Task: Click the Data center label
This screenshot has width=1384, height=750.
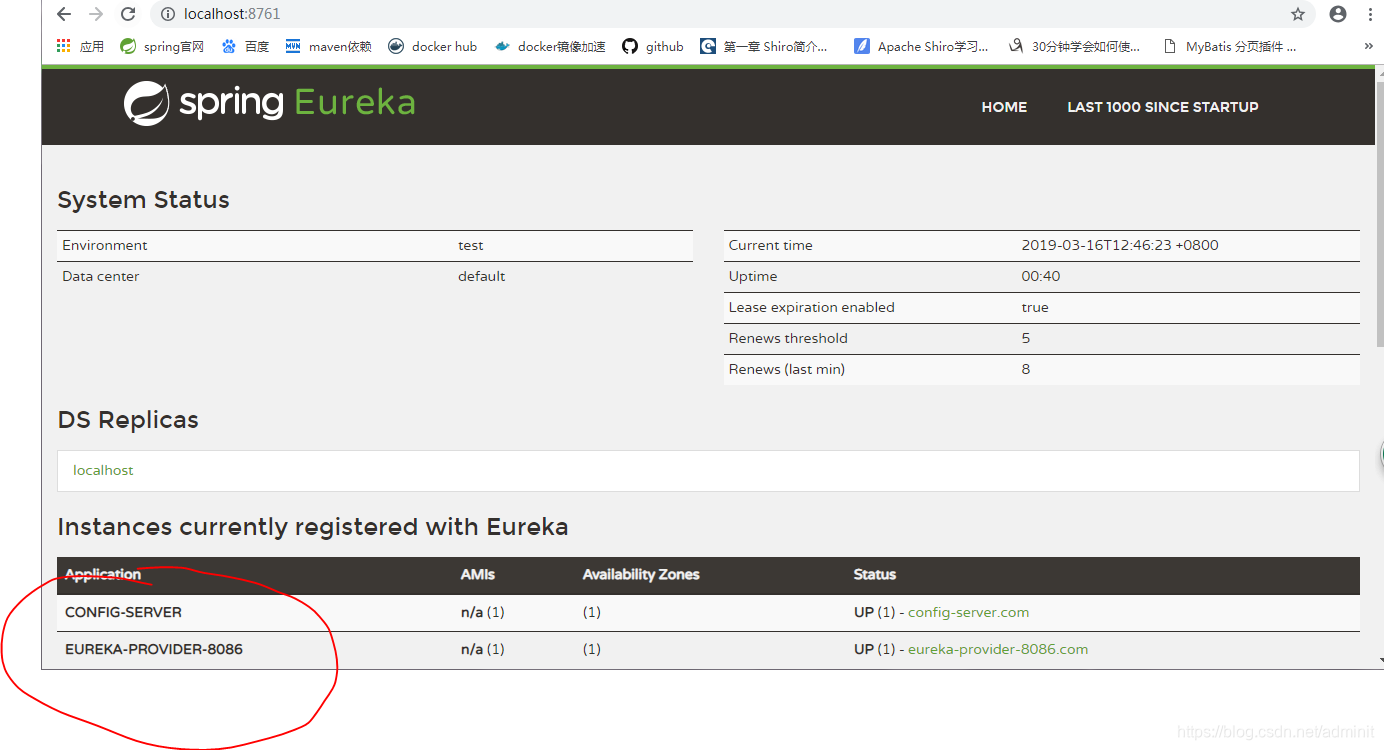Action: point(100,276)
